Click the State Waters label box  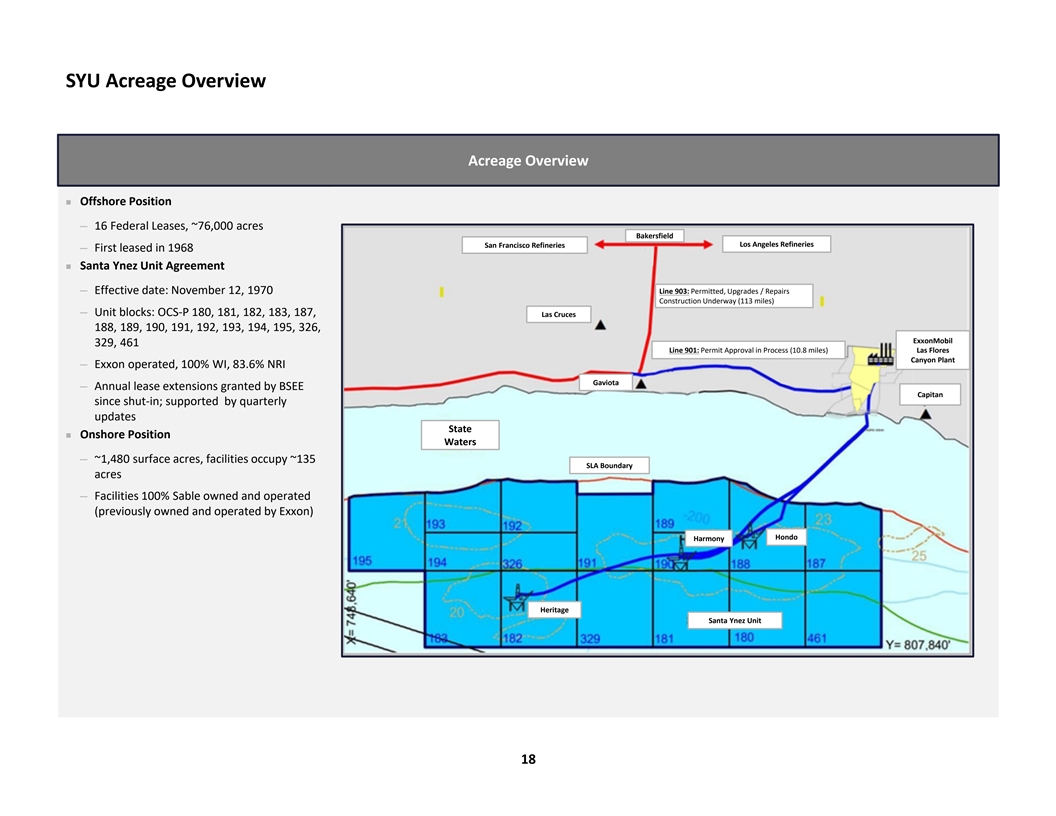tap(460, 435)
